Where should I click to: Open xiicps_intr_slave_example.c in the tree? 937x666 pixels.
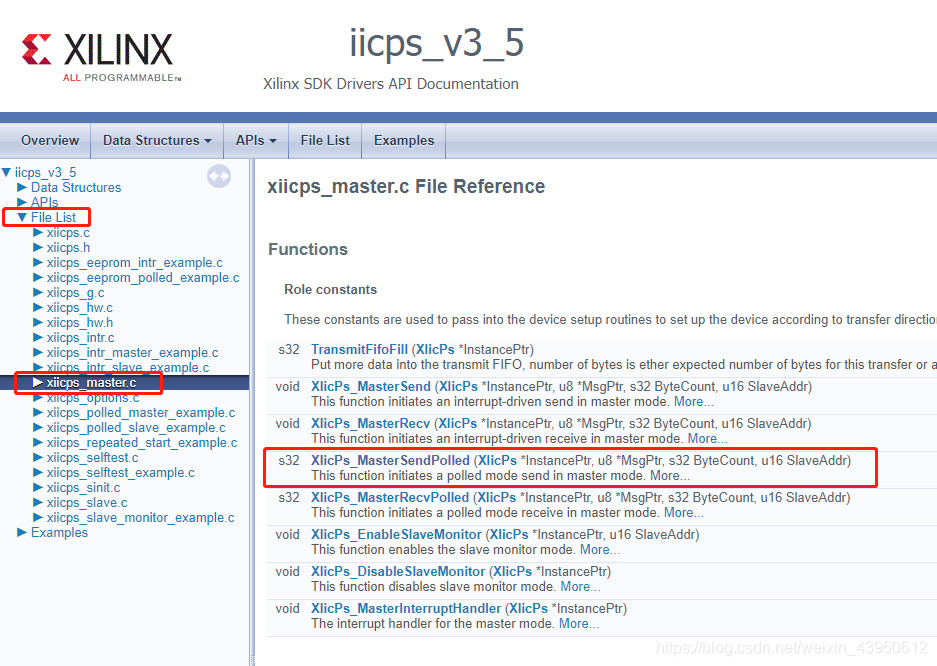(x=128, y=367)
